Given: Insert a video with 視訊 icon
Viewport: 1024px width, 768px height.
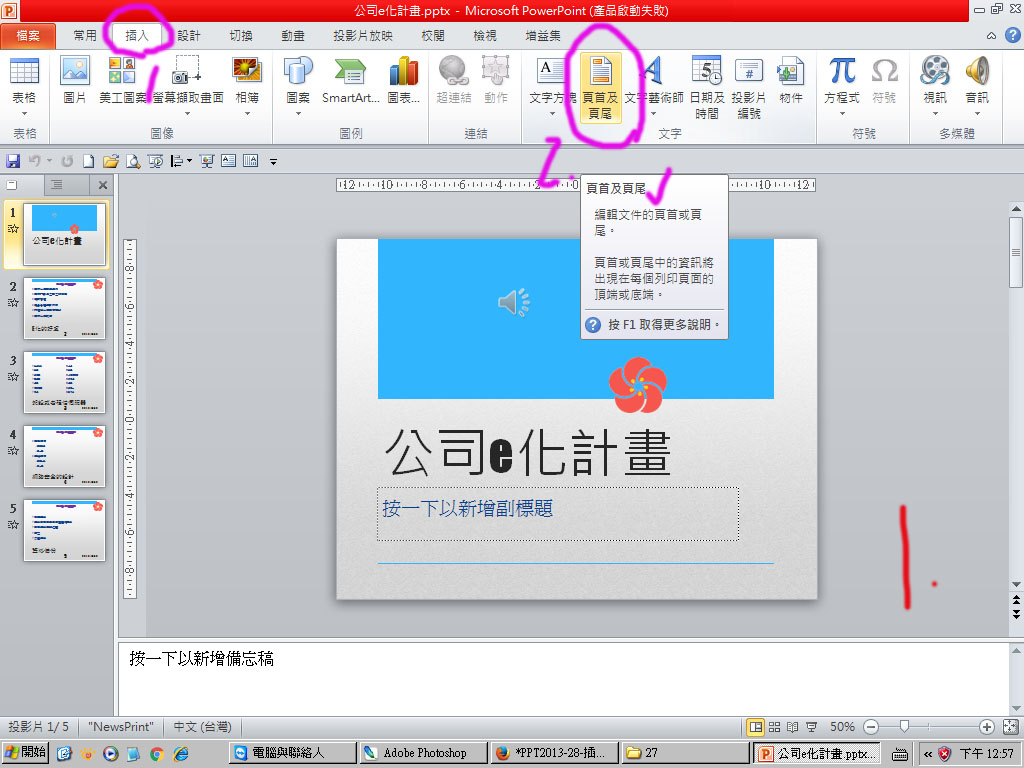Looking at the screenshot, I should tap(935, 71).
